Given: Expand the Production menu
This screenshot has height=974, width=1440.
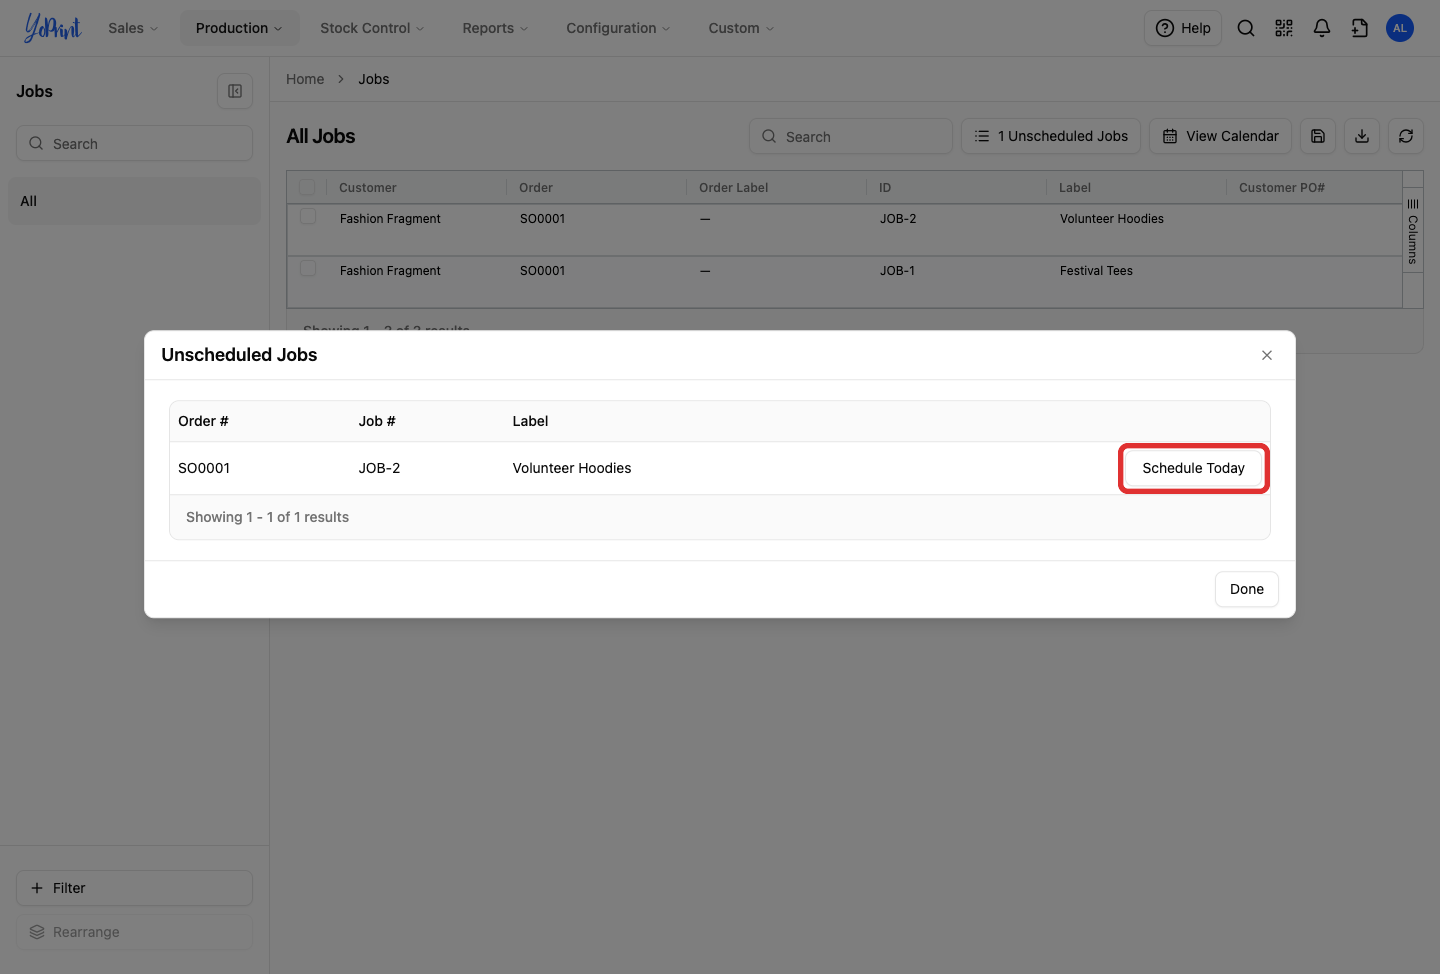Looking at the screenshot, I should click(239, 28).
